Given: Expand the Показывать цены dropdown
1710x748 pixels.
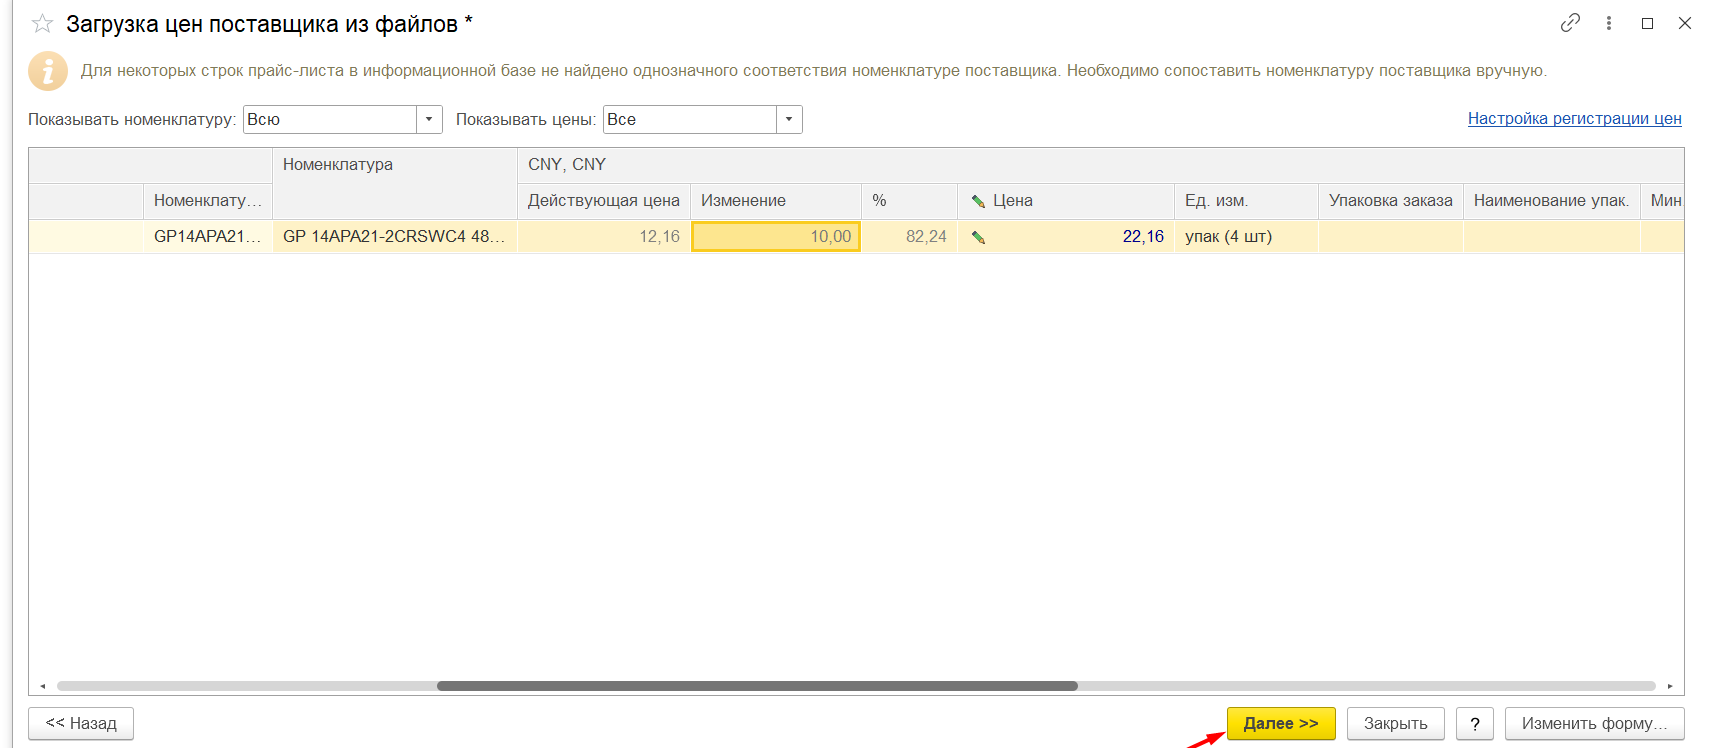Looking at the screenshot, I should click(789, 119).
